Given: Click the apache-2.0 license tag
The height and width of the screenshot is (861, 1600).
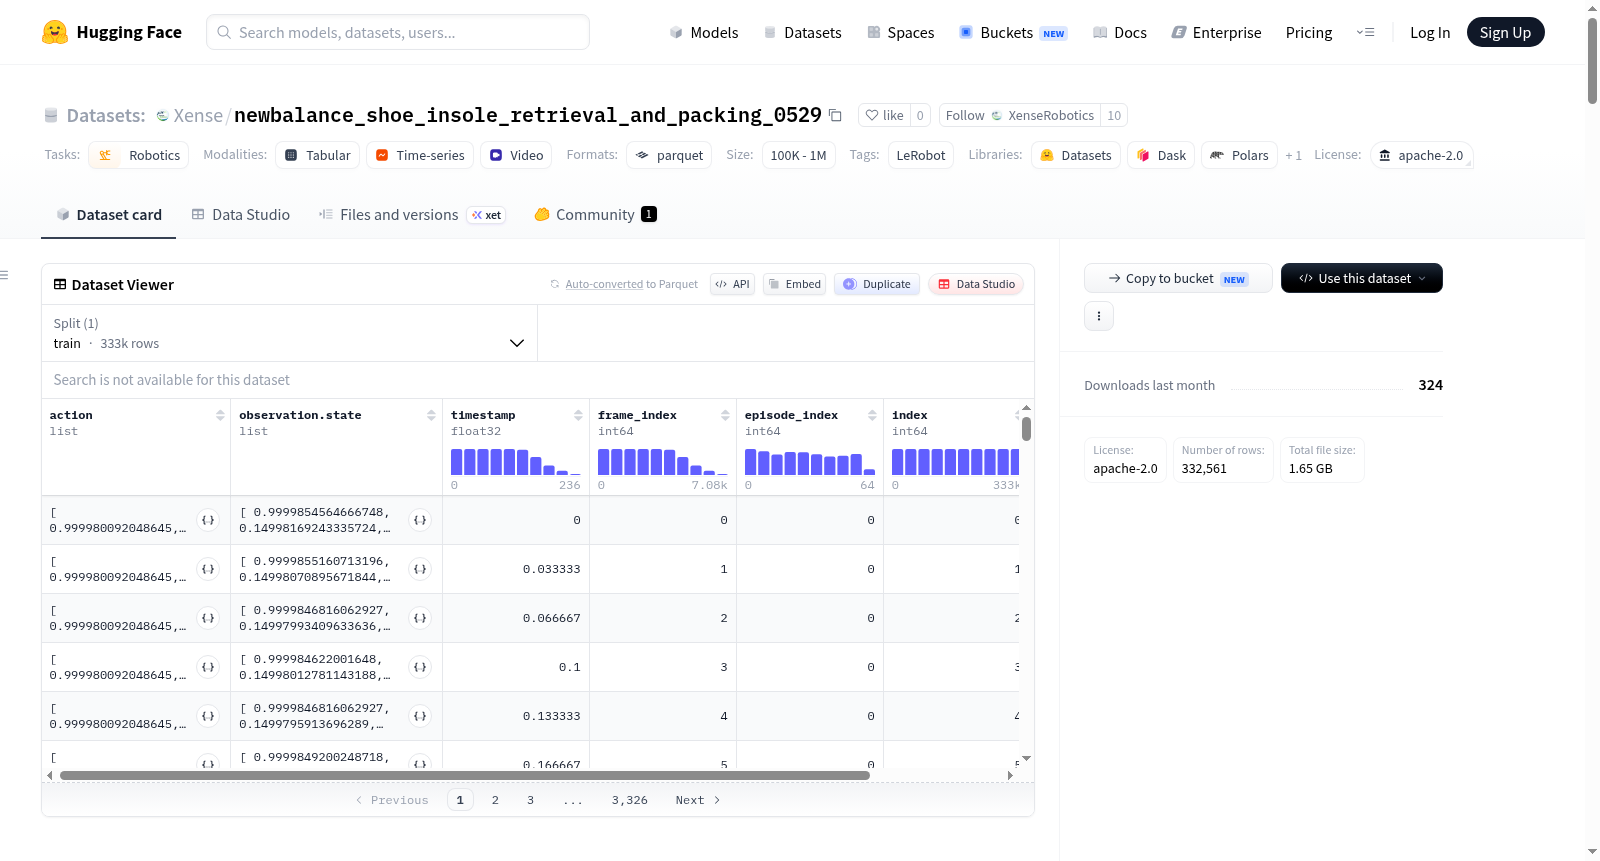Looking at the screenshot, I should click(x=1421, y=155).
